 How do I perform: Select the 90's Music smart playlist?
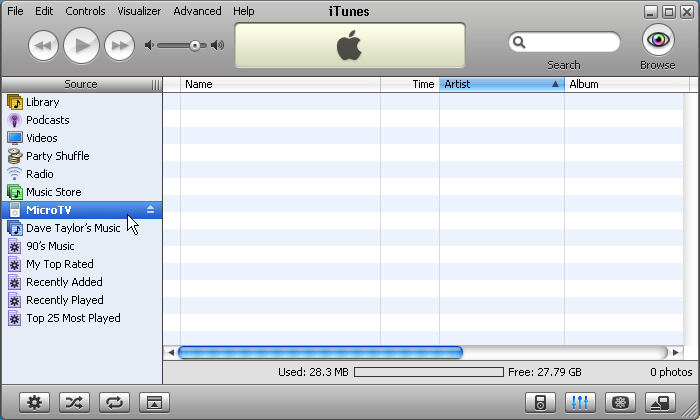(82, 246)
